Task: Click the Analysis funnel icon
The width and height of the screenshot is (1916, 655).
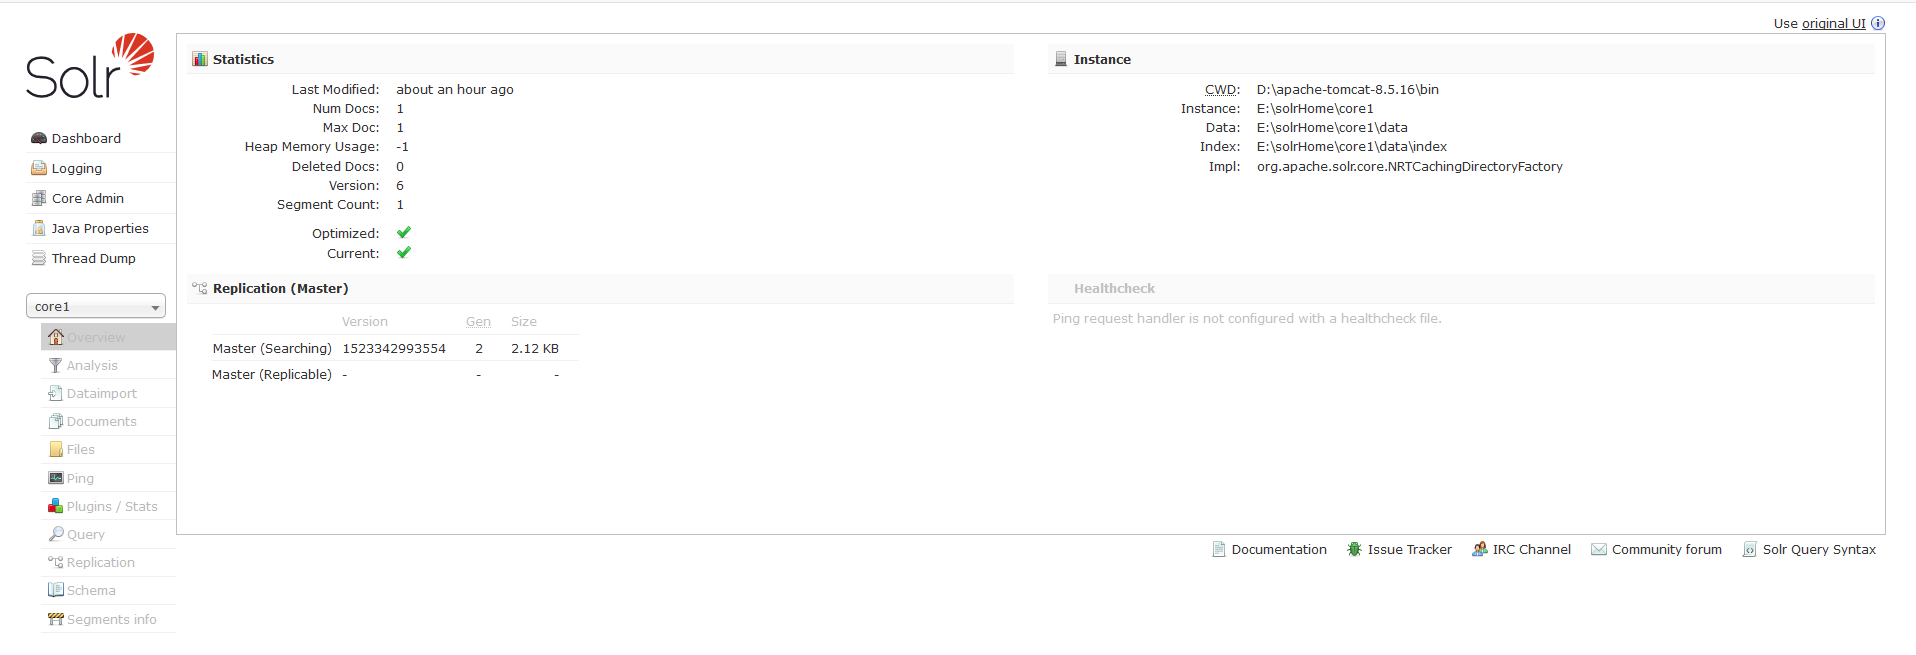Action: coord(56,365)
